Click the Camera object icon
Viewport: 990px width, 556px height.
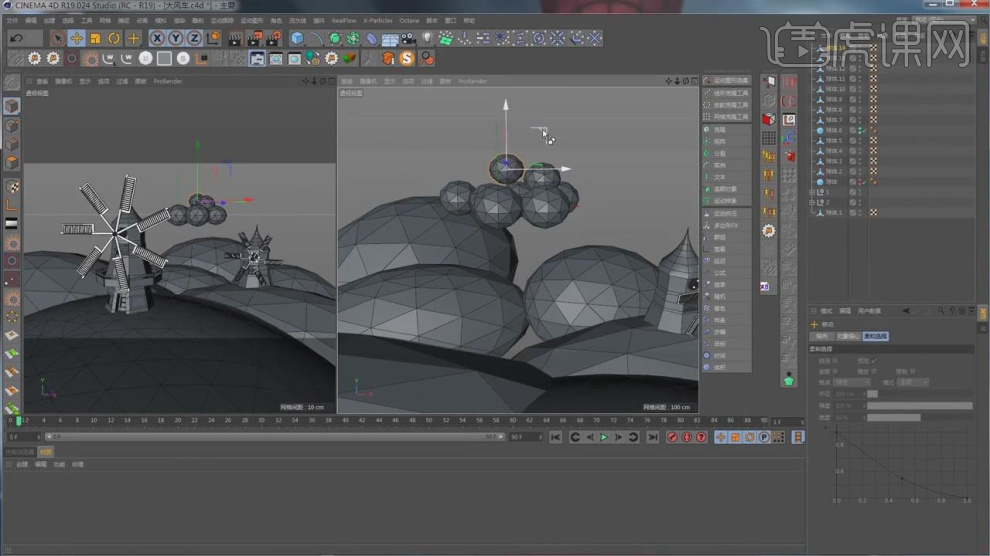click(408, 38)
